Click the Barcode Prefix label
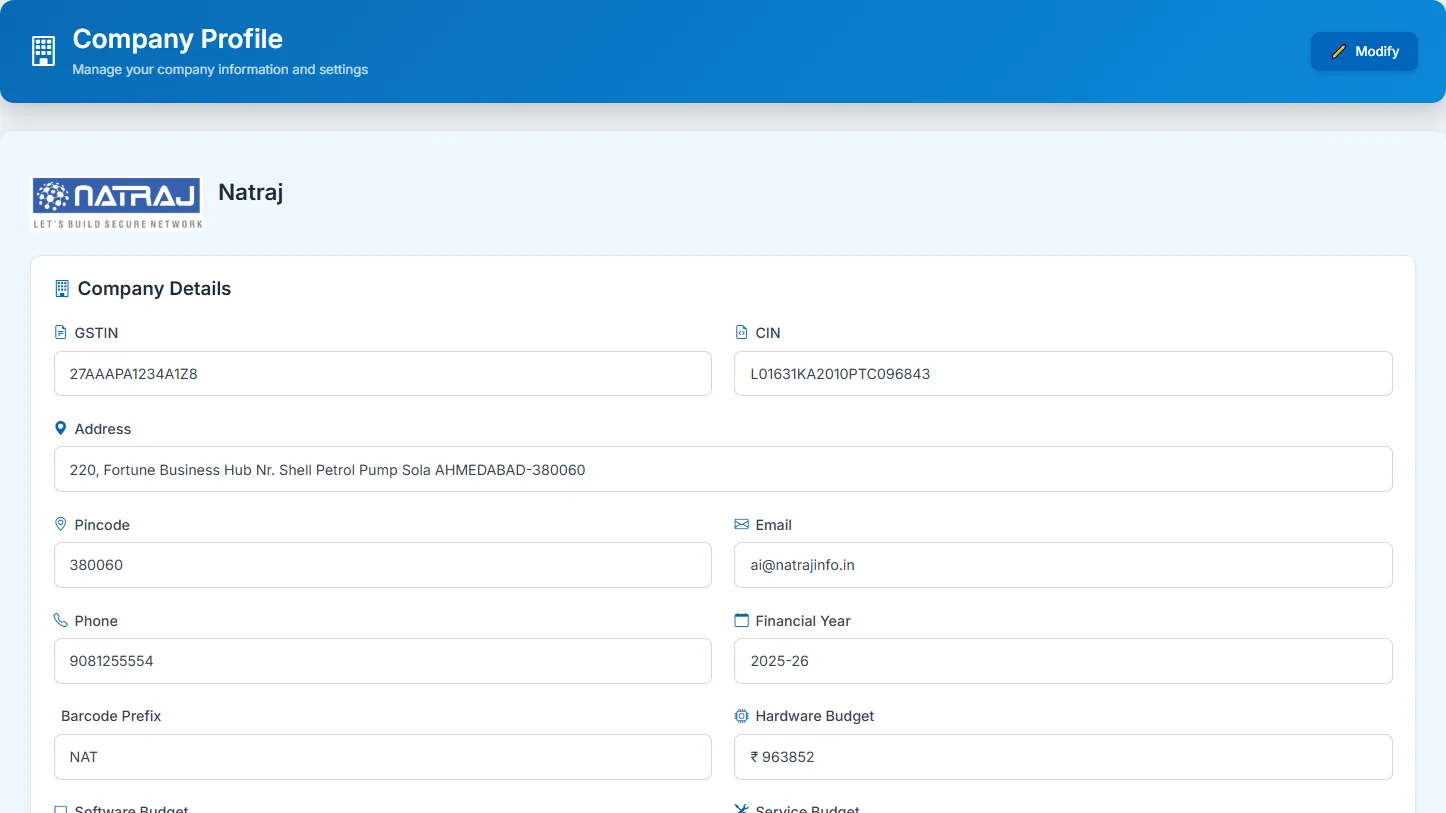 (x=111, y=716)
